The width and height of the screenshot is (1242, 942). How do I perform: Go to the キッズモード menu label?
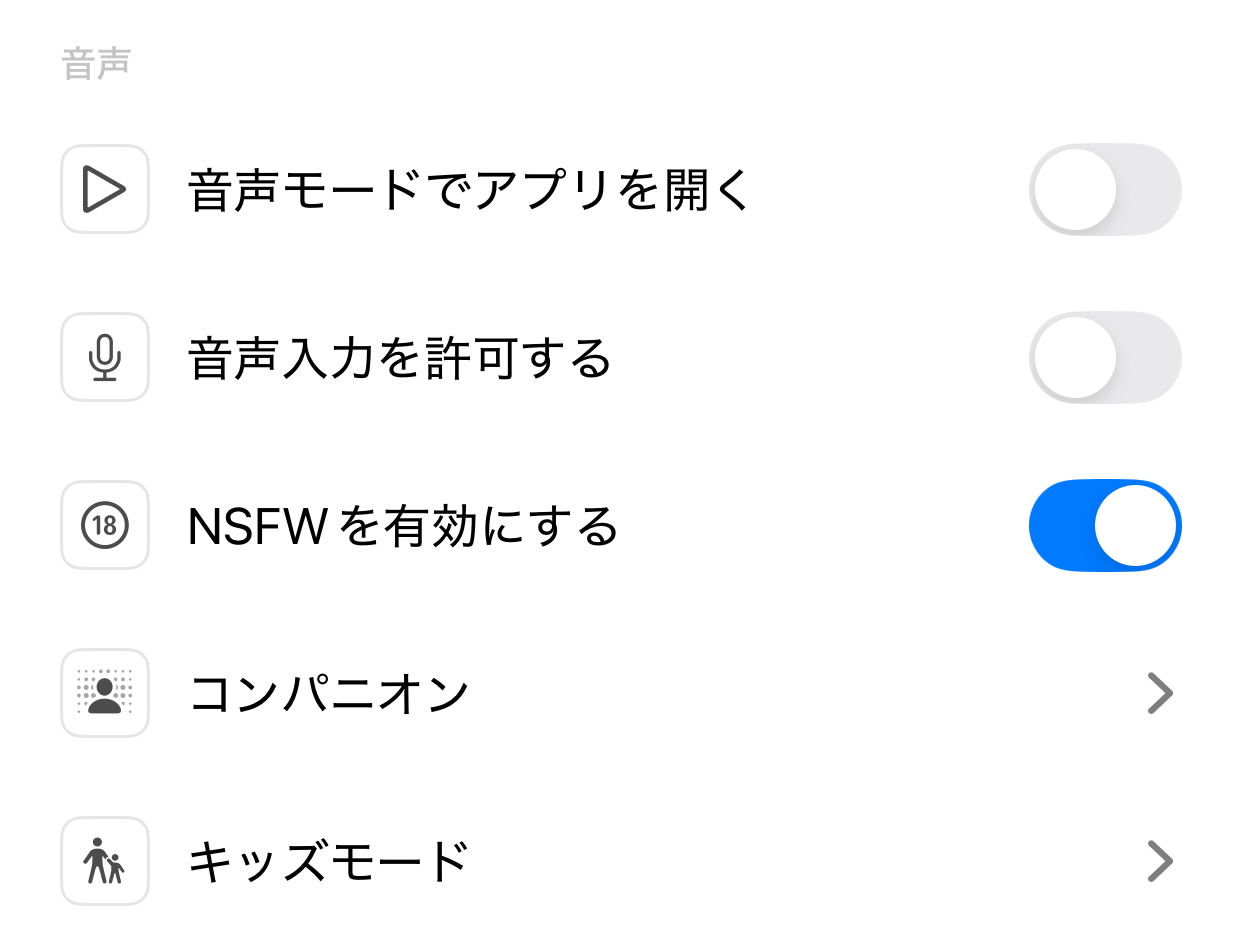[x=329, y=861]
